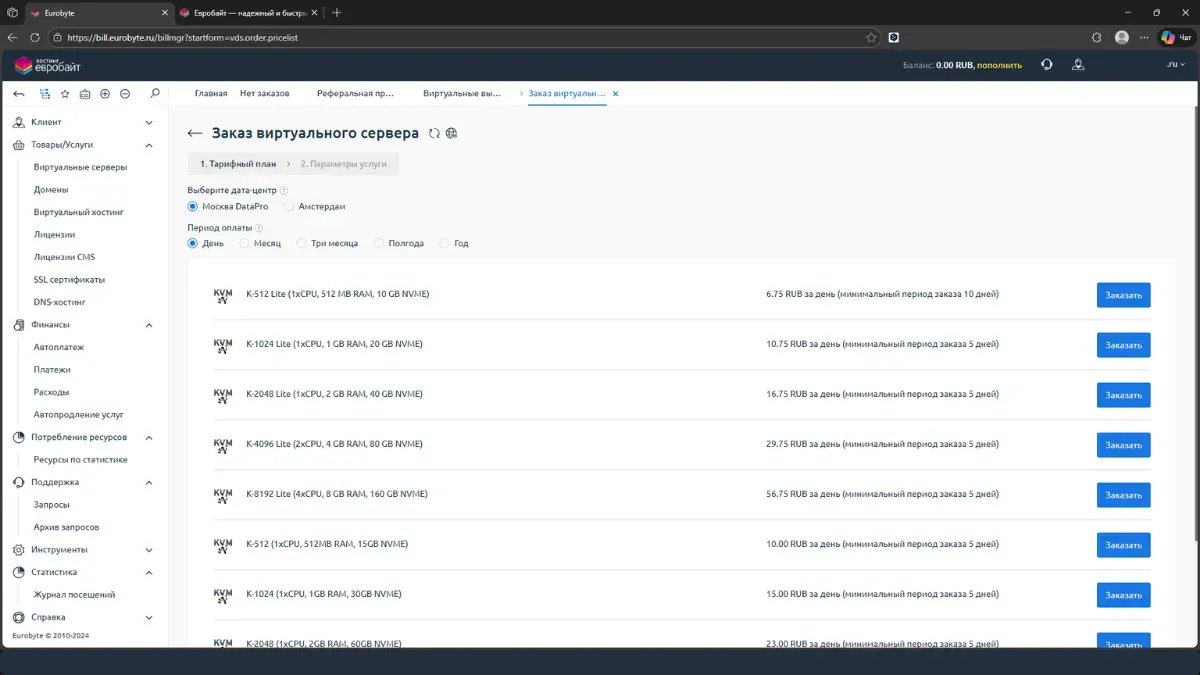Click the expand-all plus icon in sidebar toolbar
The image size is (1200, 675).
105,94
